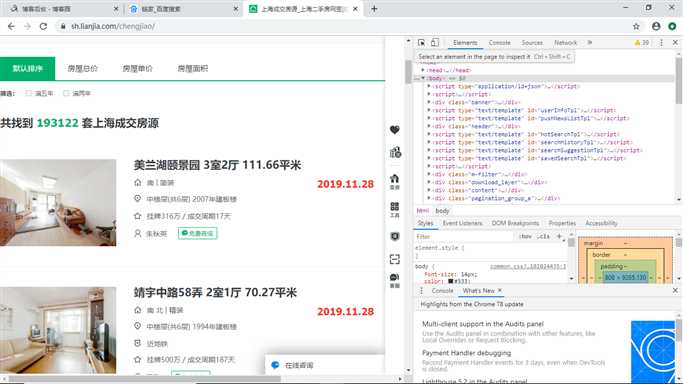Switch to the DevTools Console tab
The image size is (683, 384).
point(499,43)
